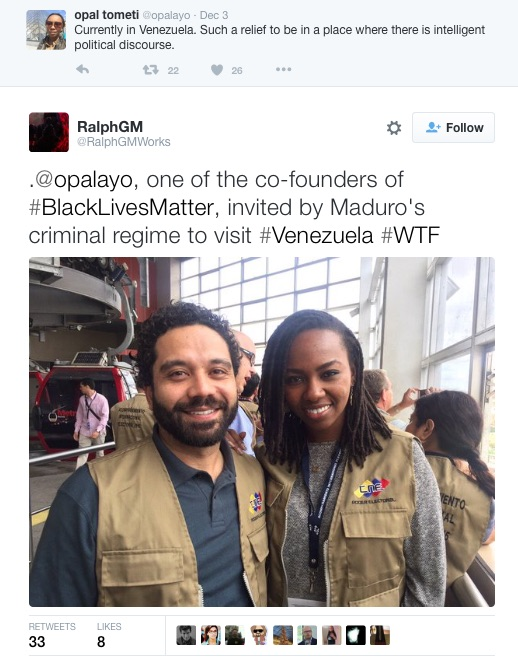This screenshot has width=518, height=659.
Task: Open the @opalayo mention in RalphGM's tweet
Action: pos(83,180)
